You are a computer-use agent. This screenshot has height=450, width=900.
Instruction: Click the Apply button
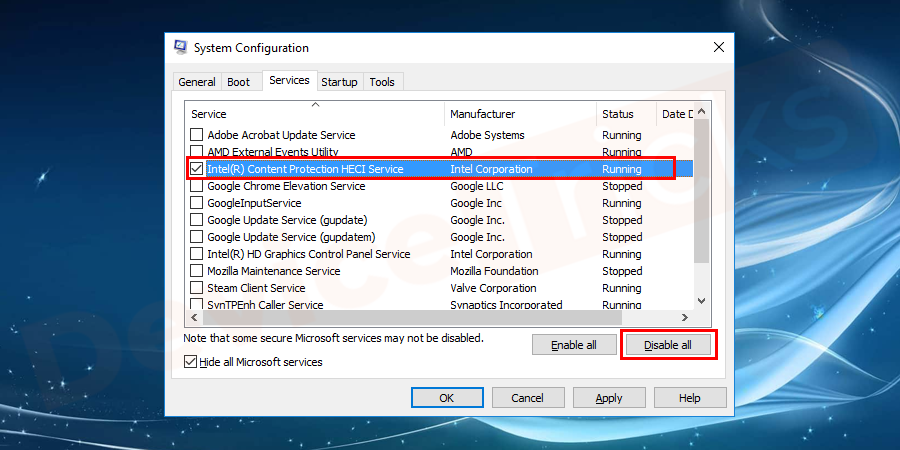point(609,398)
